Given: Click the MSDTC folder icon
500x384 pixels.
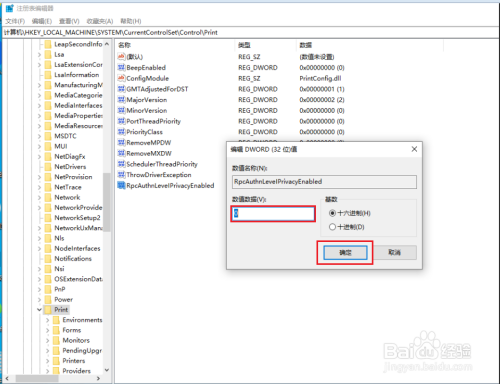Looking at the screenshot, I should [48, 136].
